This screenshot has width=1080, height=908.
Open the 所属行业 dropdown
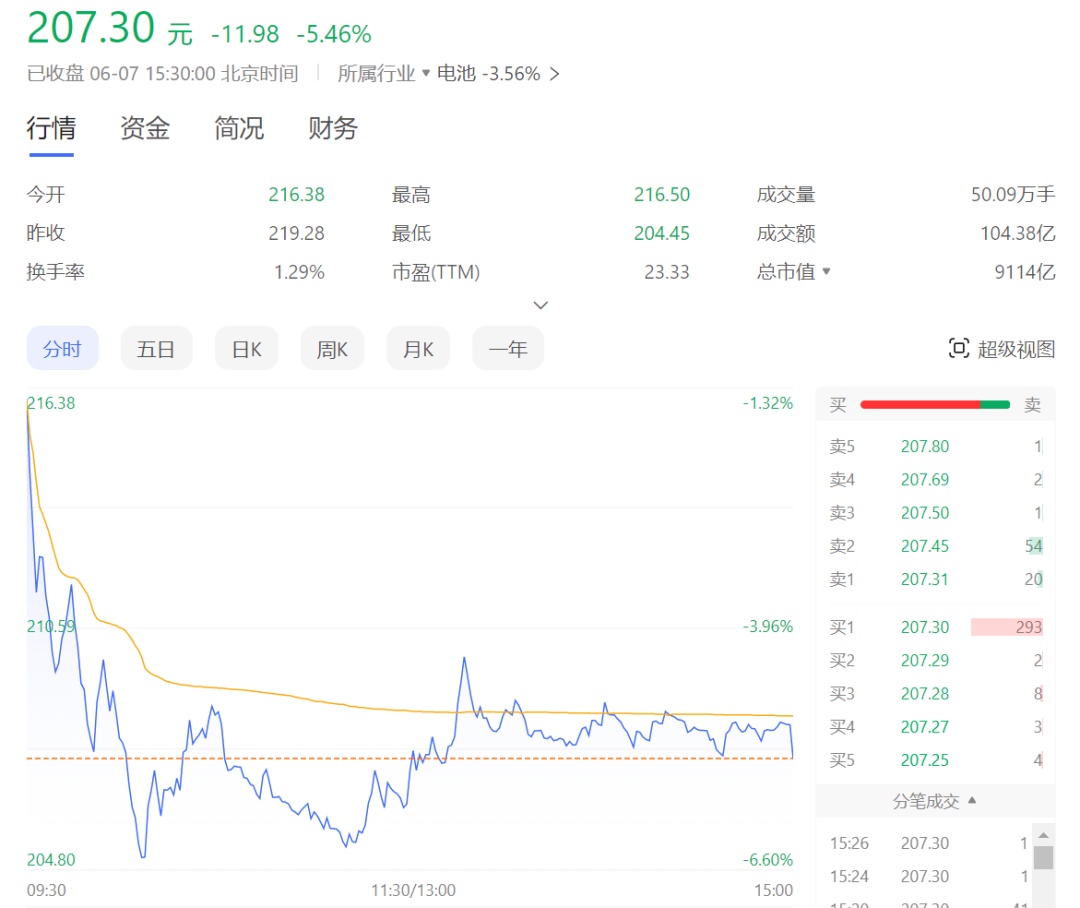tap(383, 74)
